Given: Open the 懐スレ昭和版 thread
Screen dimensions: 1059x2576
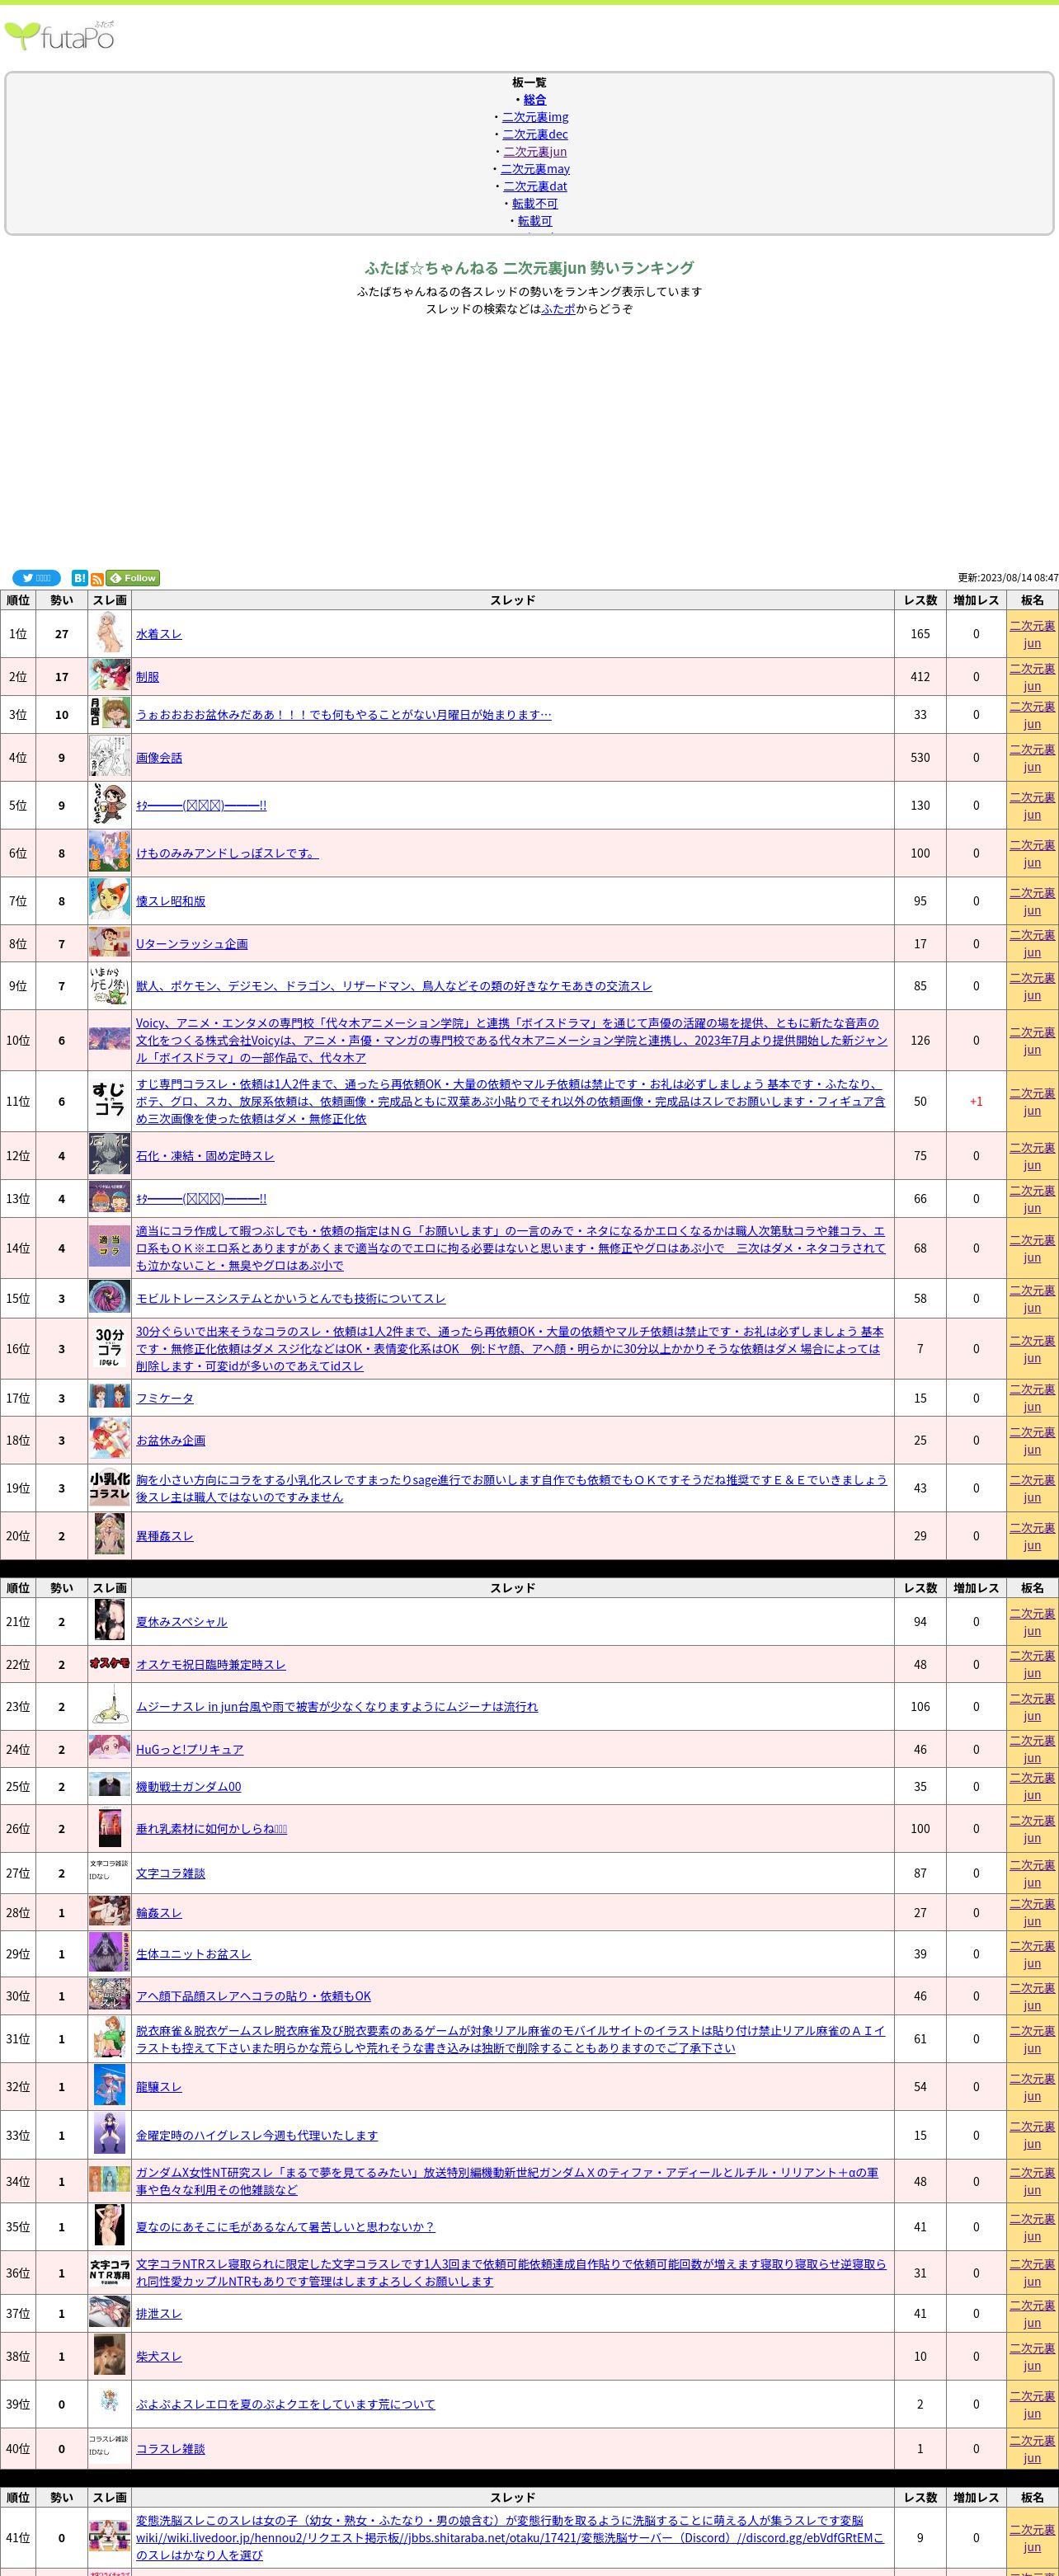Looking at the screenshot, I should click(170, 901).
